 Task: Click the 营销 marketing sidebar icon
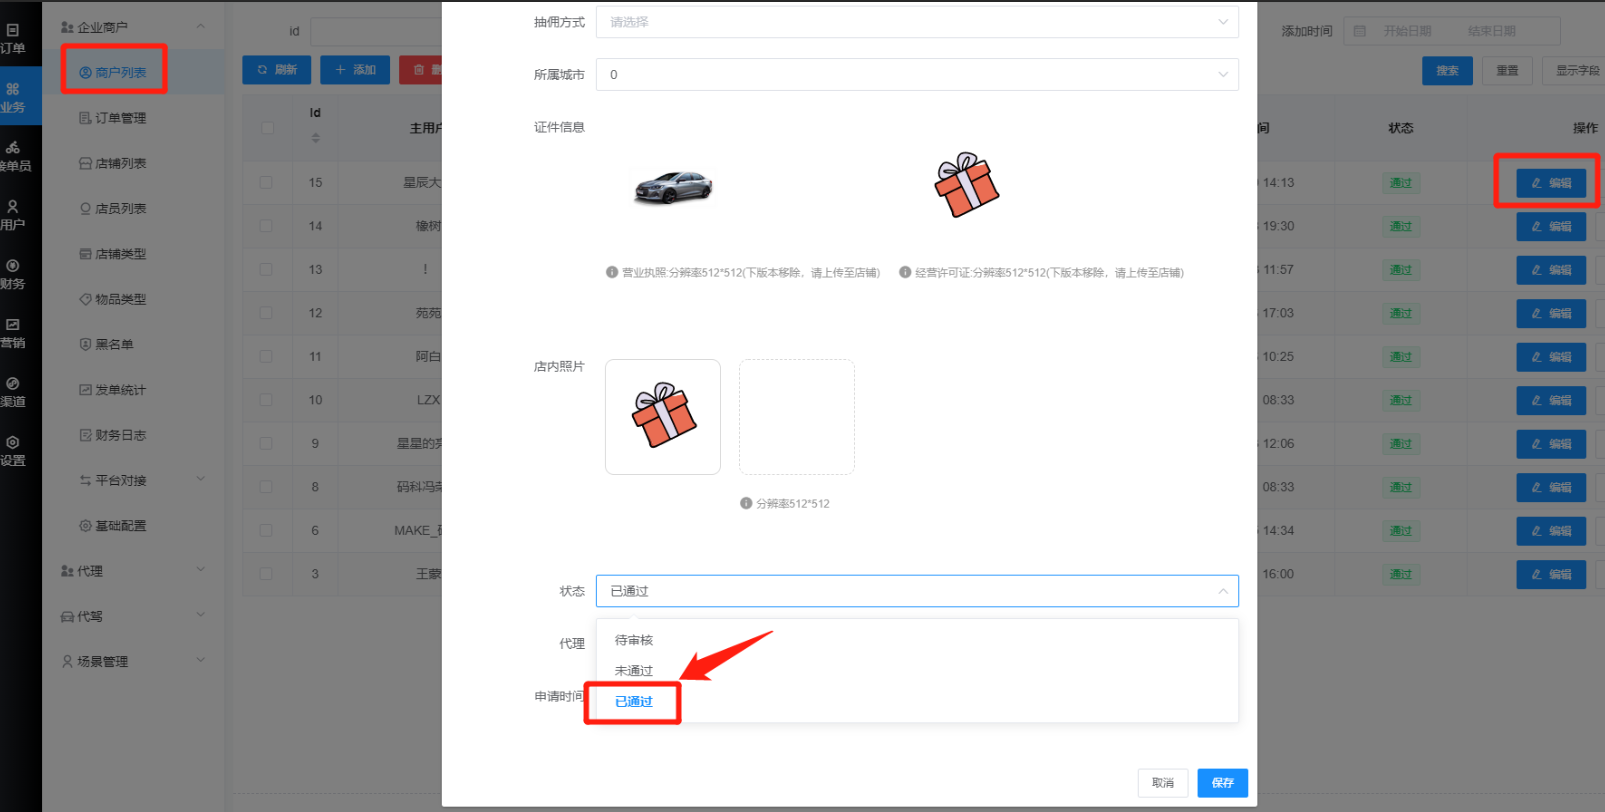[x=13, y=333]
